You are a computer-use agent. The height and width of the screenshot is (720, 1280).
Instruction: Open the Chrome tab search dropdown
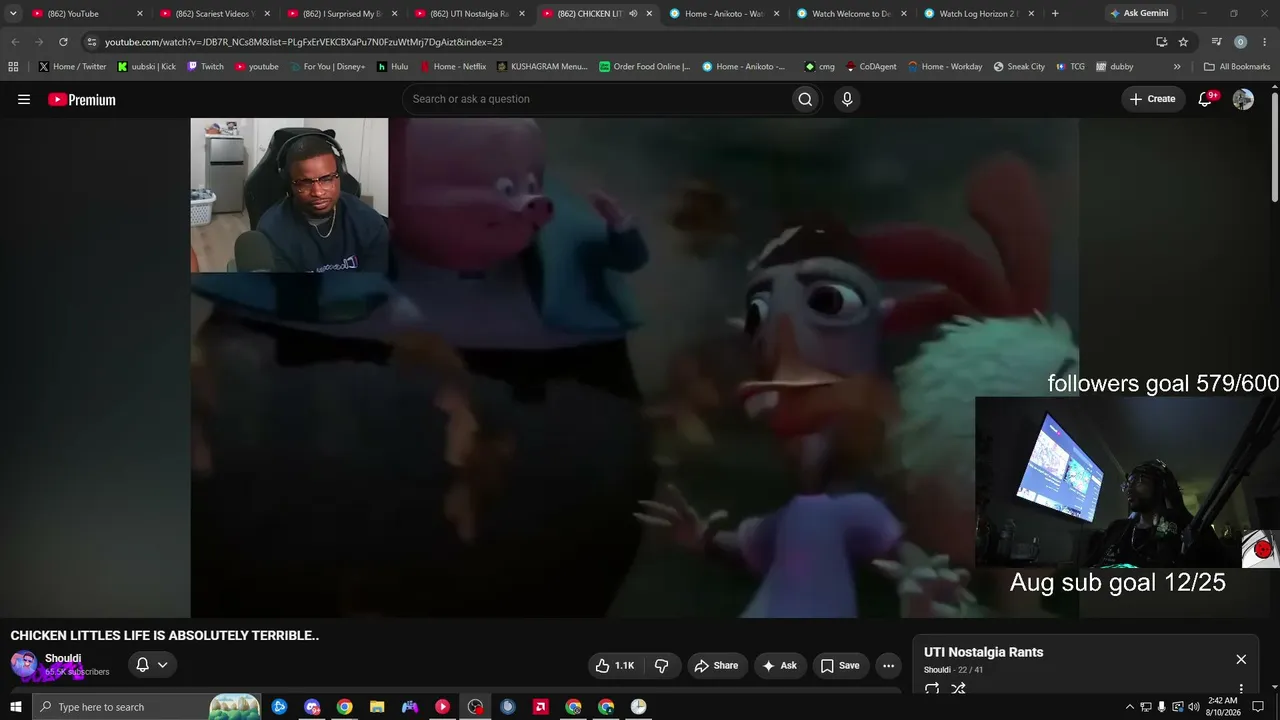click(13, 14)
